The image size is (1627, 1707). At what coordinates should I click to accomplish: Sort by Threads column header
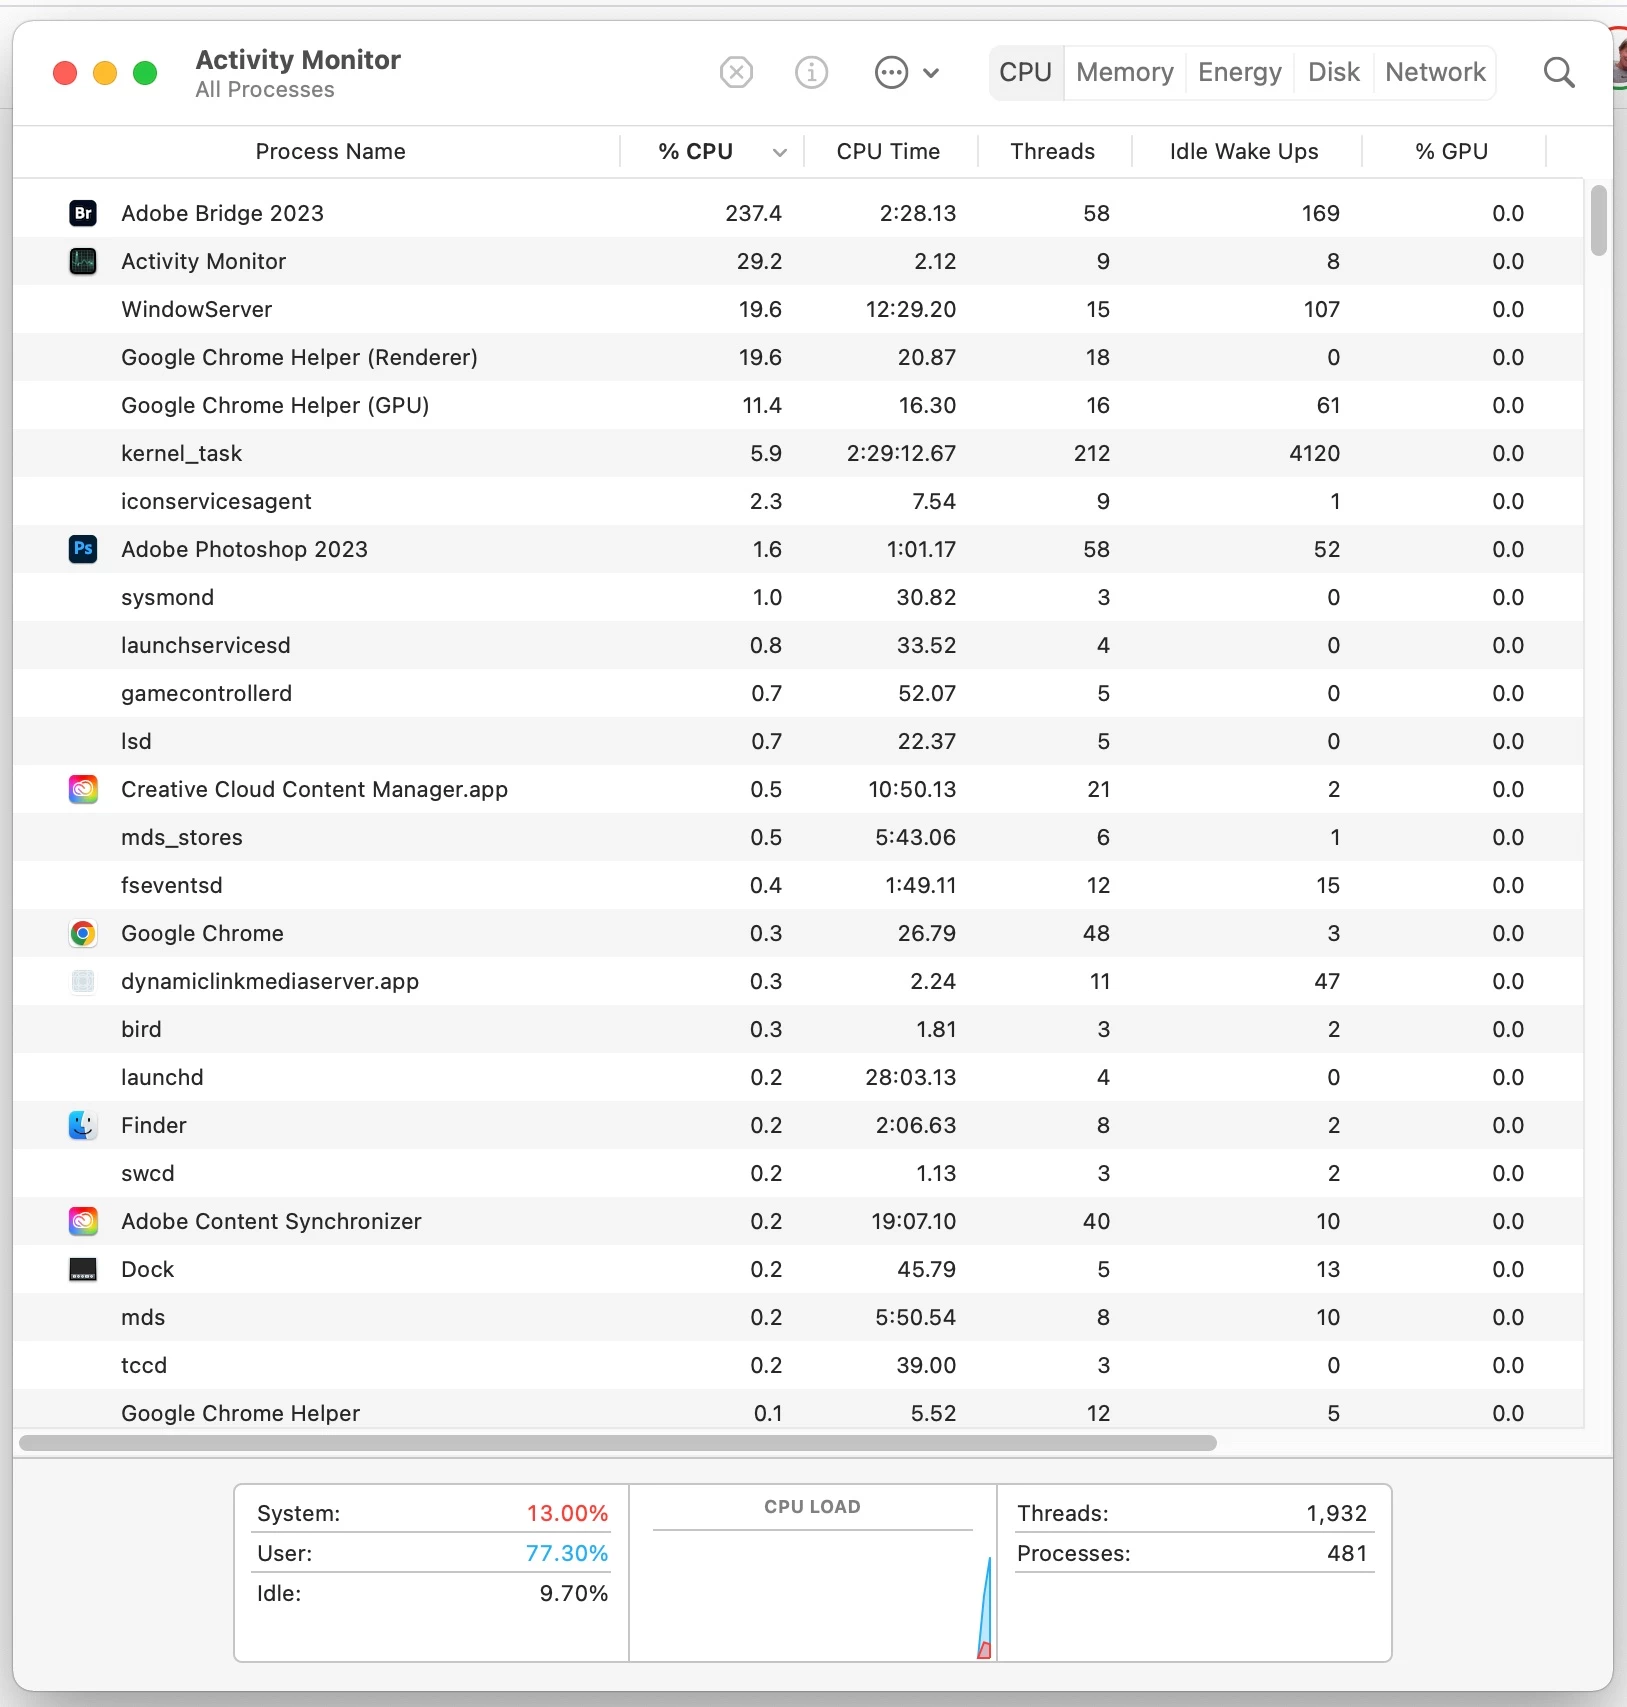coord(1052,151)
